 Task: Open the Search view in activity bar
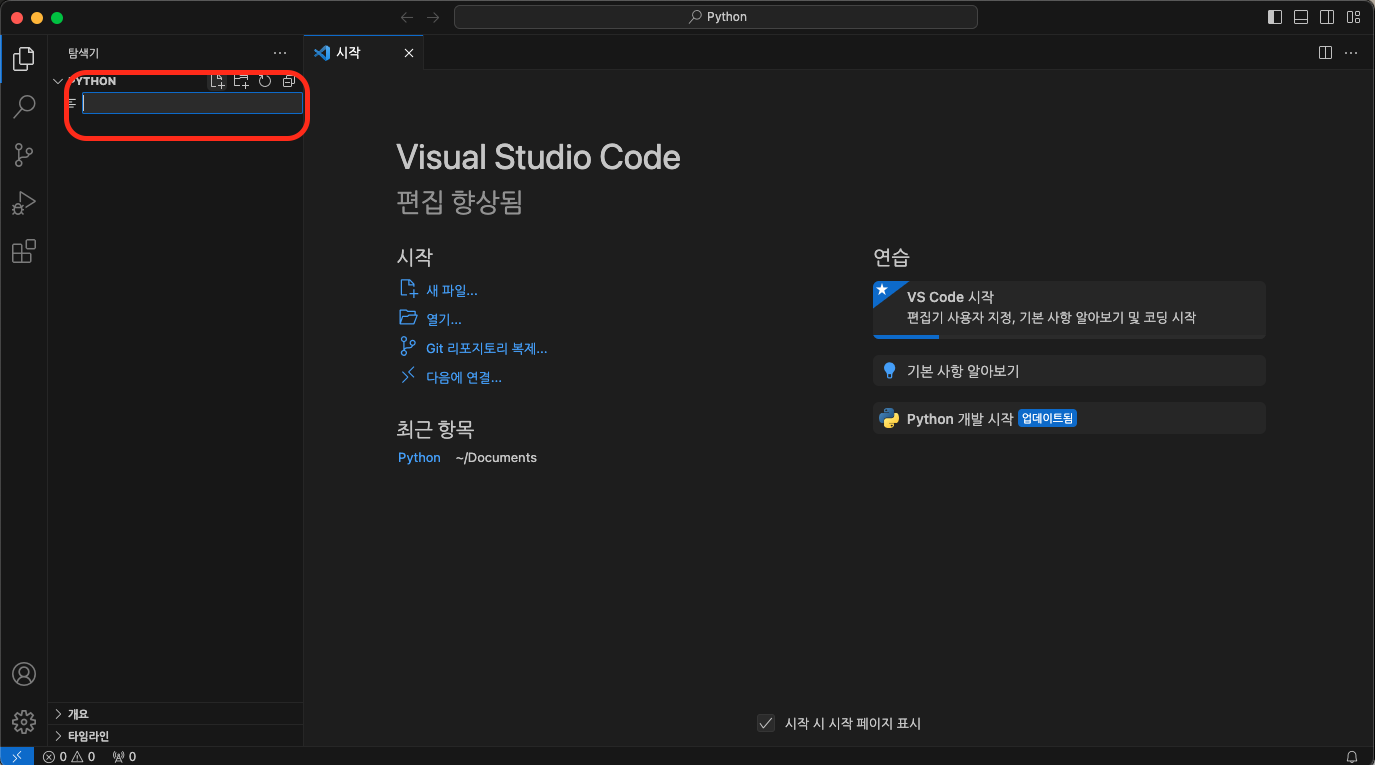[x=24, y=106]
